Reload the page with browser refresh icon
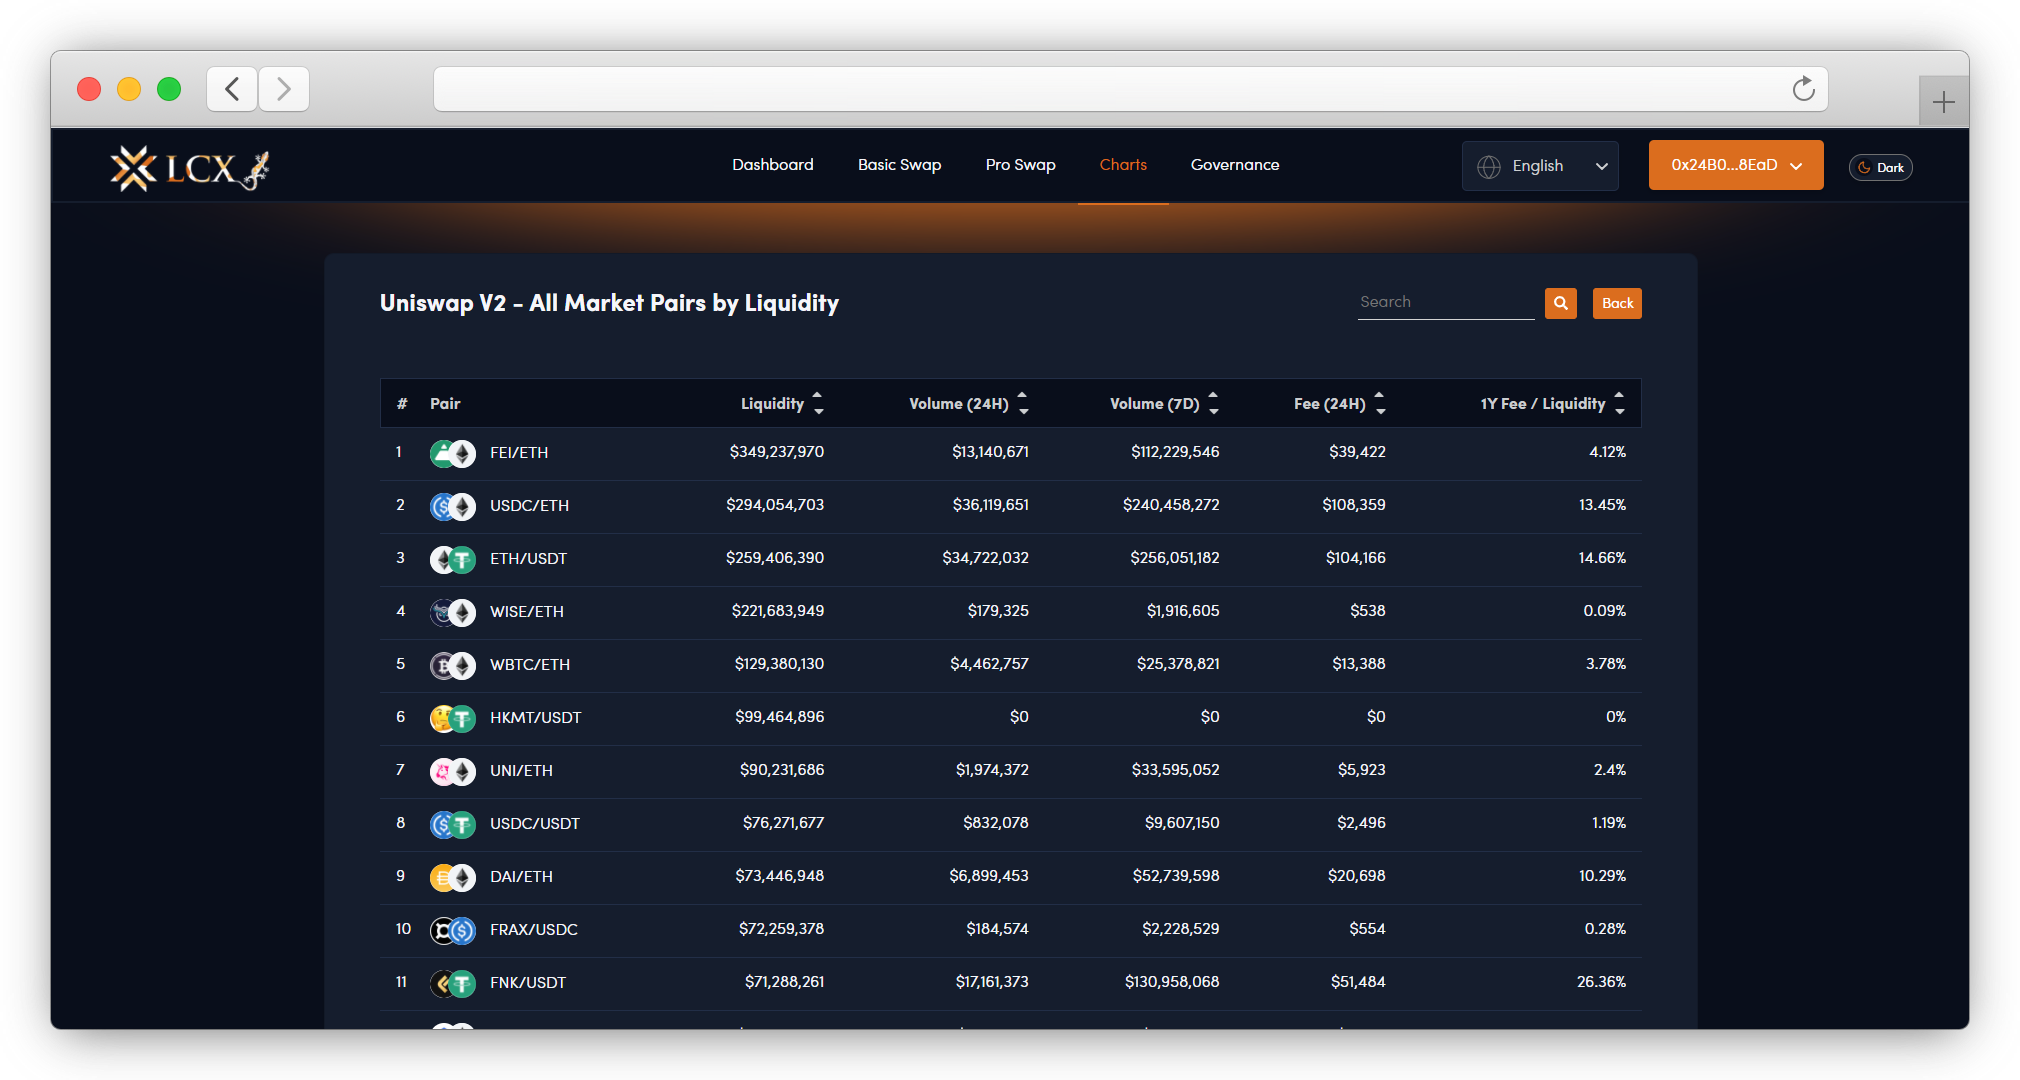The image size is (2020, 1080). pyautogui.click(x=1803, y=89)
